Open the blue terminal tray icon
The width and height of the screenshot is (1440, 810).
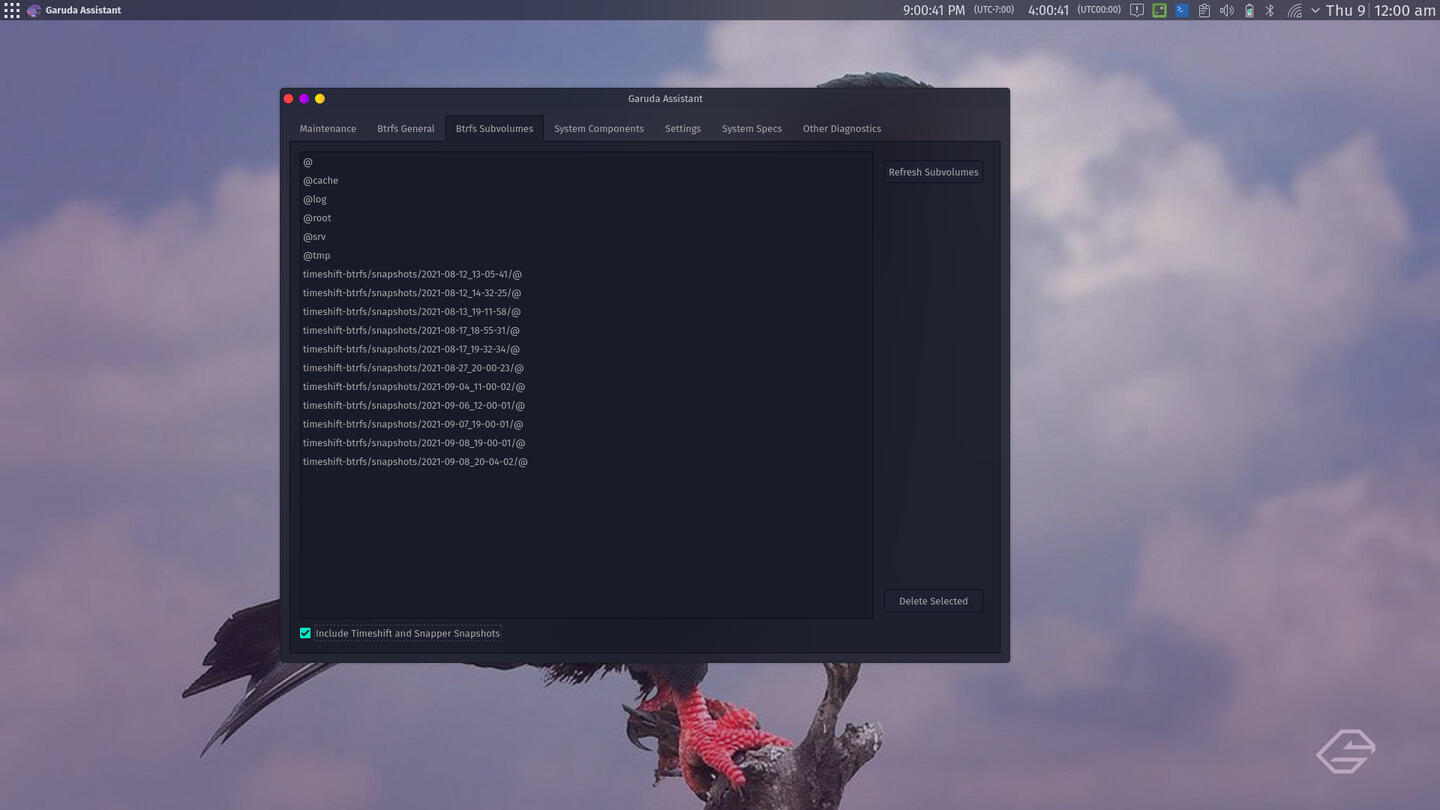[1181, 10]
